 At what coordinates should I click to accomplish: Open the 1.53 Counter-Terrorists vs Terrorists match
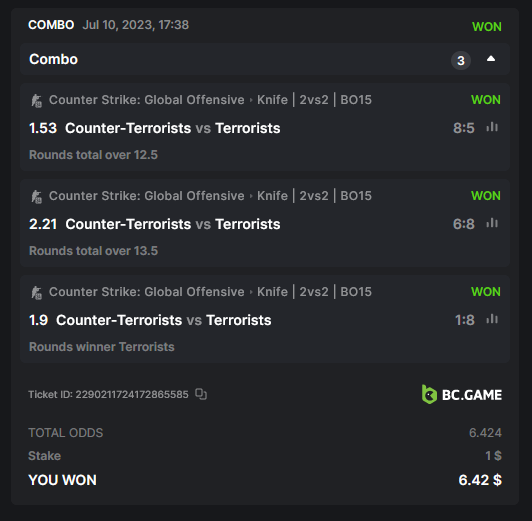pos(155,128)
